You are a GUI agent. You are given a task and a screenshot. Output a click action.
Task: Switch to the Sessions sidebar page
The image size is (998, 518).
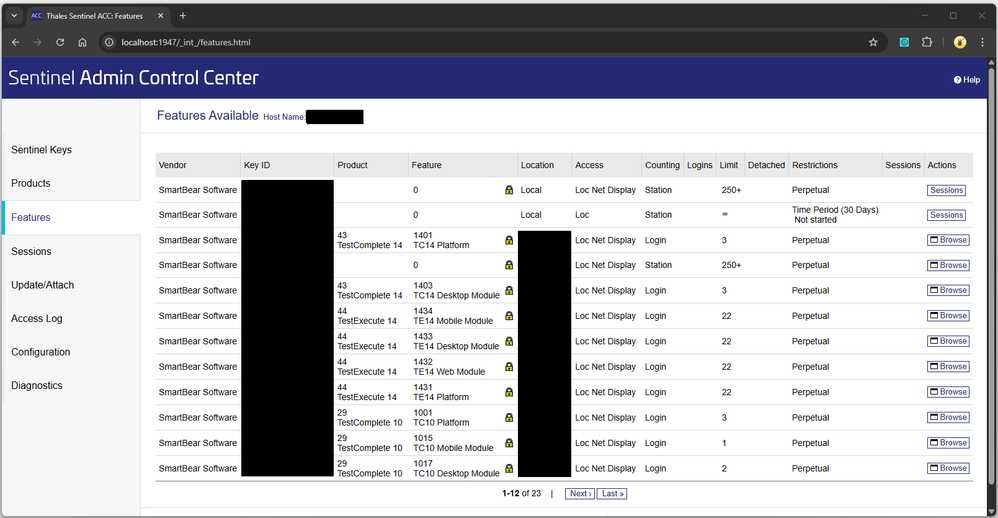pos(31,251)
